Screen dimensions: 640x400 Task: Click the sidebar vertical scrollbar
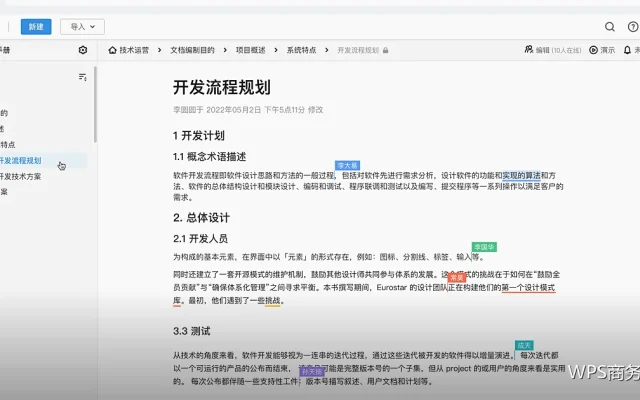[96, 104]
